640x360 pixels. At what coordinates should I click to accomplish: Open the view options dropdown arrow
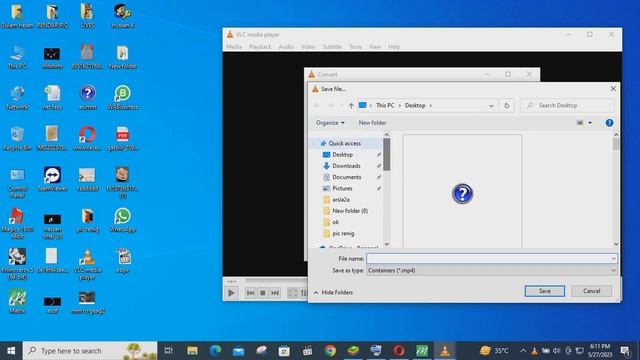[590, 123]
